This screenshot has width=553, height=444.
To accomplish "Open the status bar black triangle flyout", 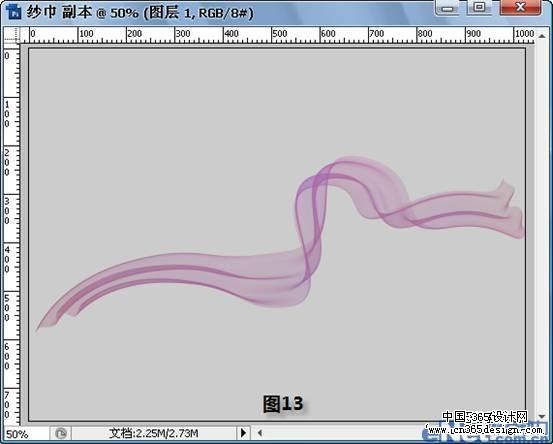I will 243,433.
